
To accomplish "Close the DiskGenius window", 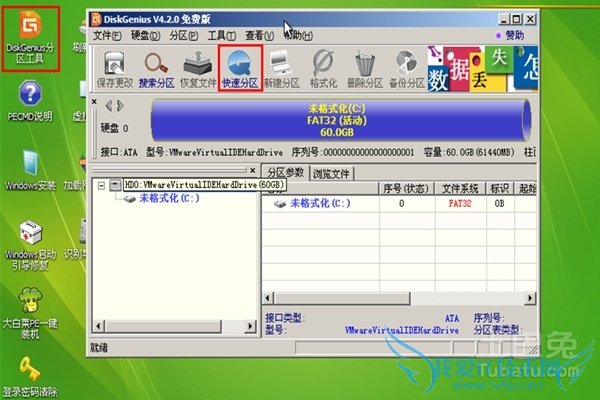I will coord(530,19).
